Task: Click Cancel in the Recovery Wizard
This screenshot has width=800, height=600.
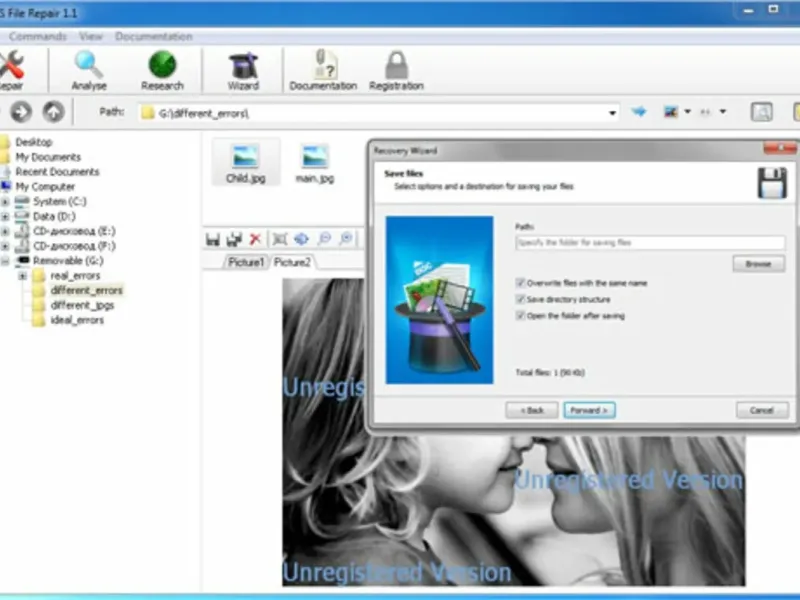Action: tap(762, 410)
